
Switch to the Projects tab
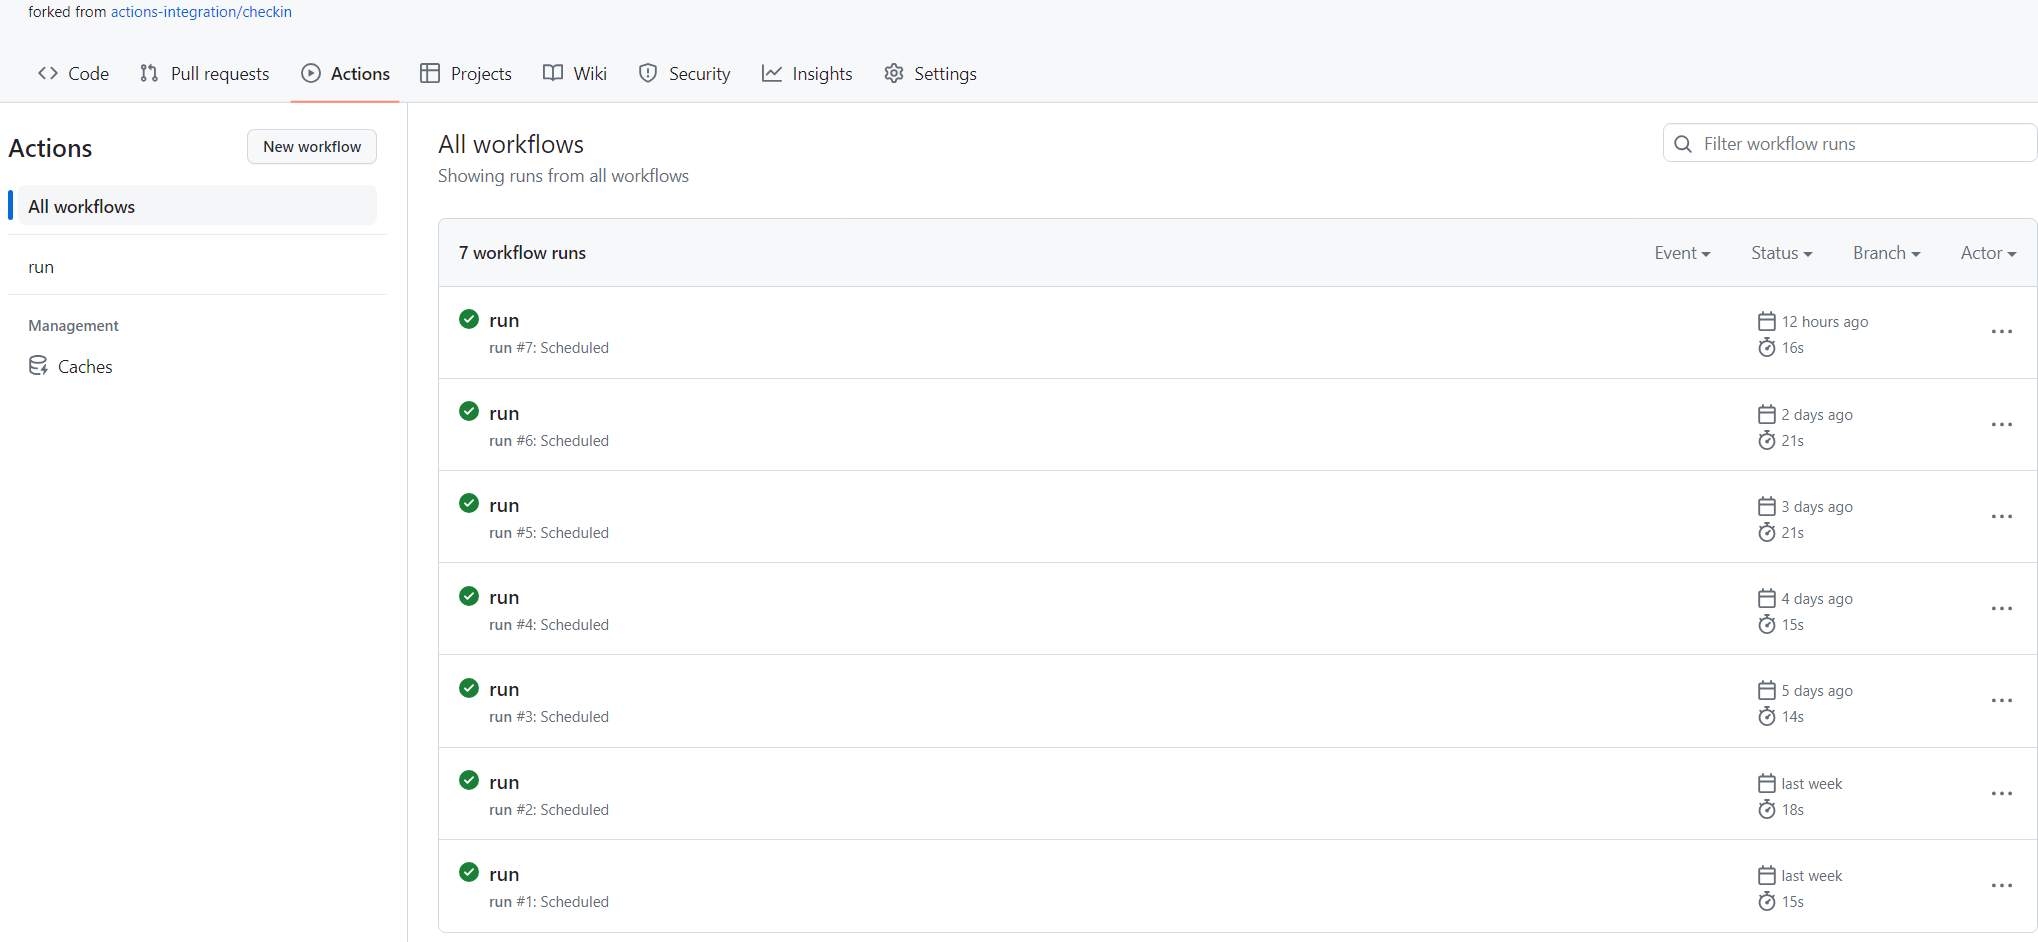[465, 73]
